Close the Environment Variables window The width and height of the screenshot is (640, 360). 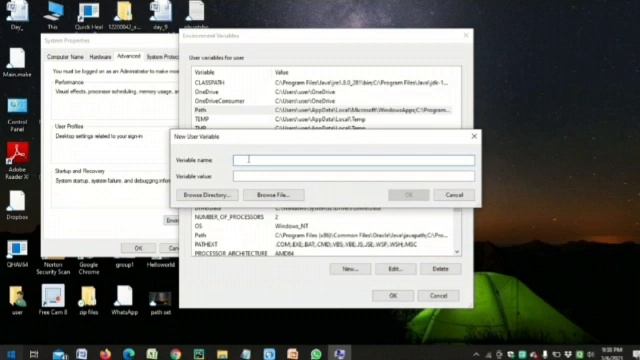pyautogui.click(x=466, y=36)
